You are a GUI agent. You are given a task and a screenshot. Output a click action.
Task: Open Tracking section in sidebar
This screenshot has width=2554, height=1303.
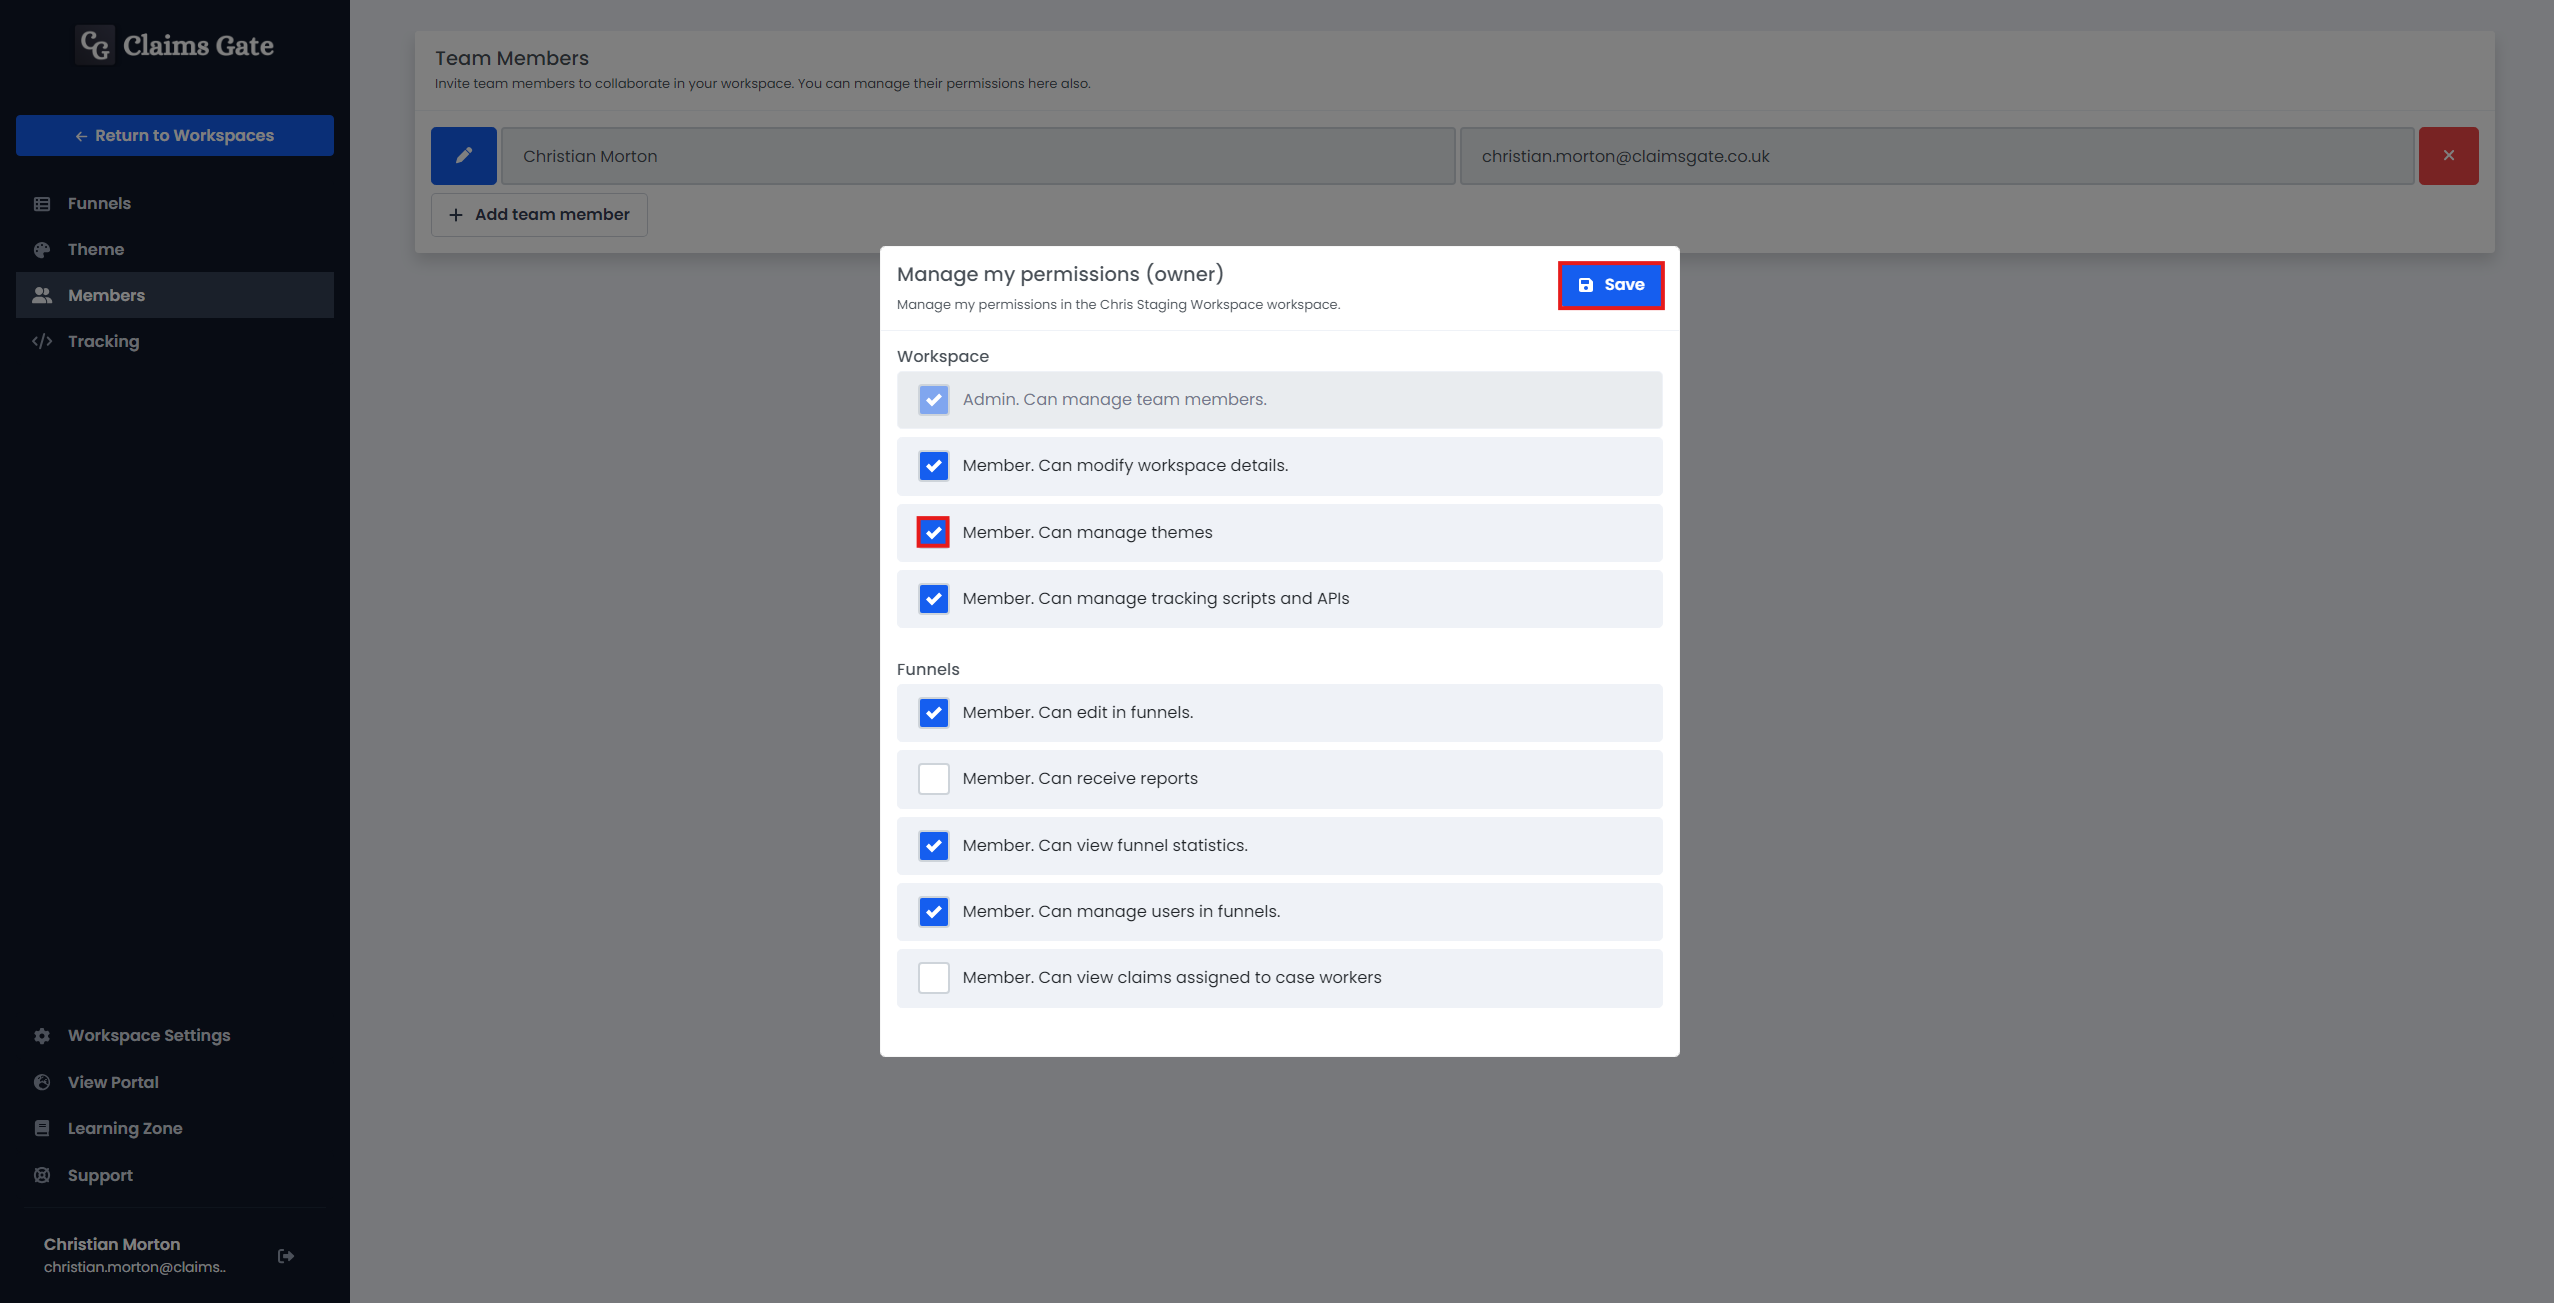point(101,339)
